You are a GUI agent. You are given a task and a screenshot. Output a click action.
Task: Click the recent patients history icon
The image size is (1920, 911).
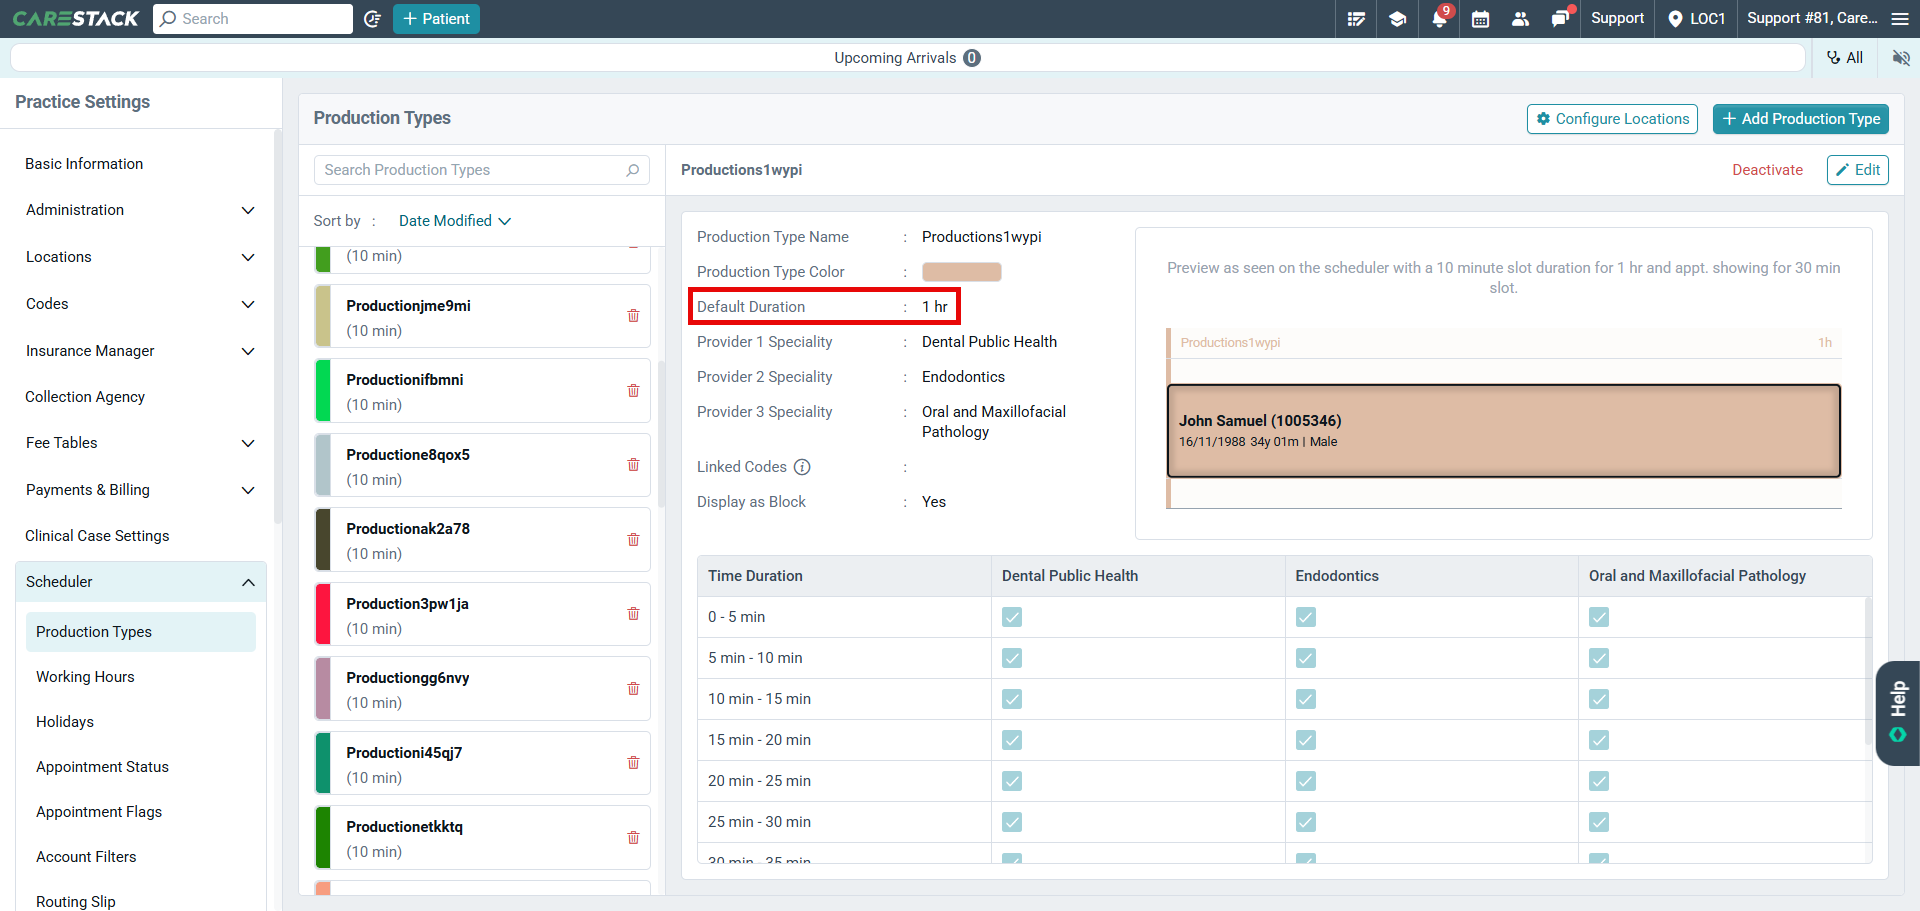(373, 19)
